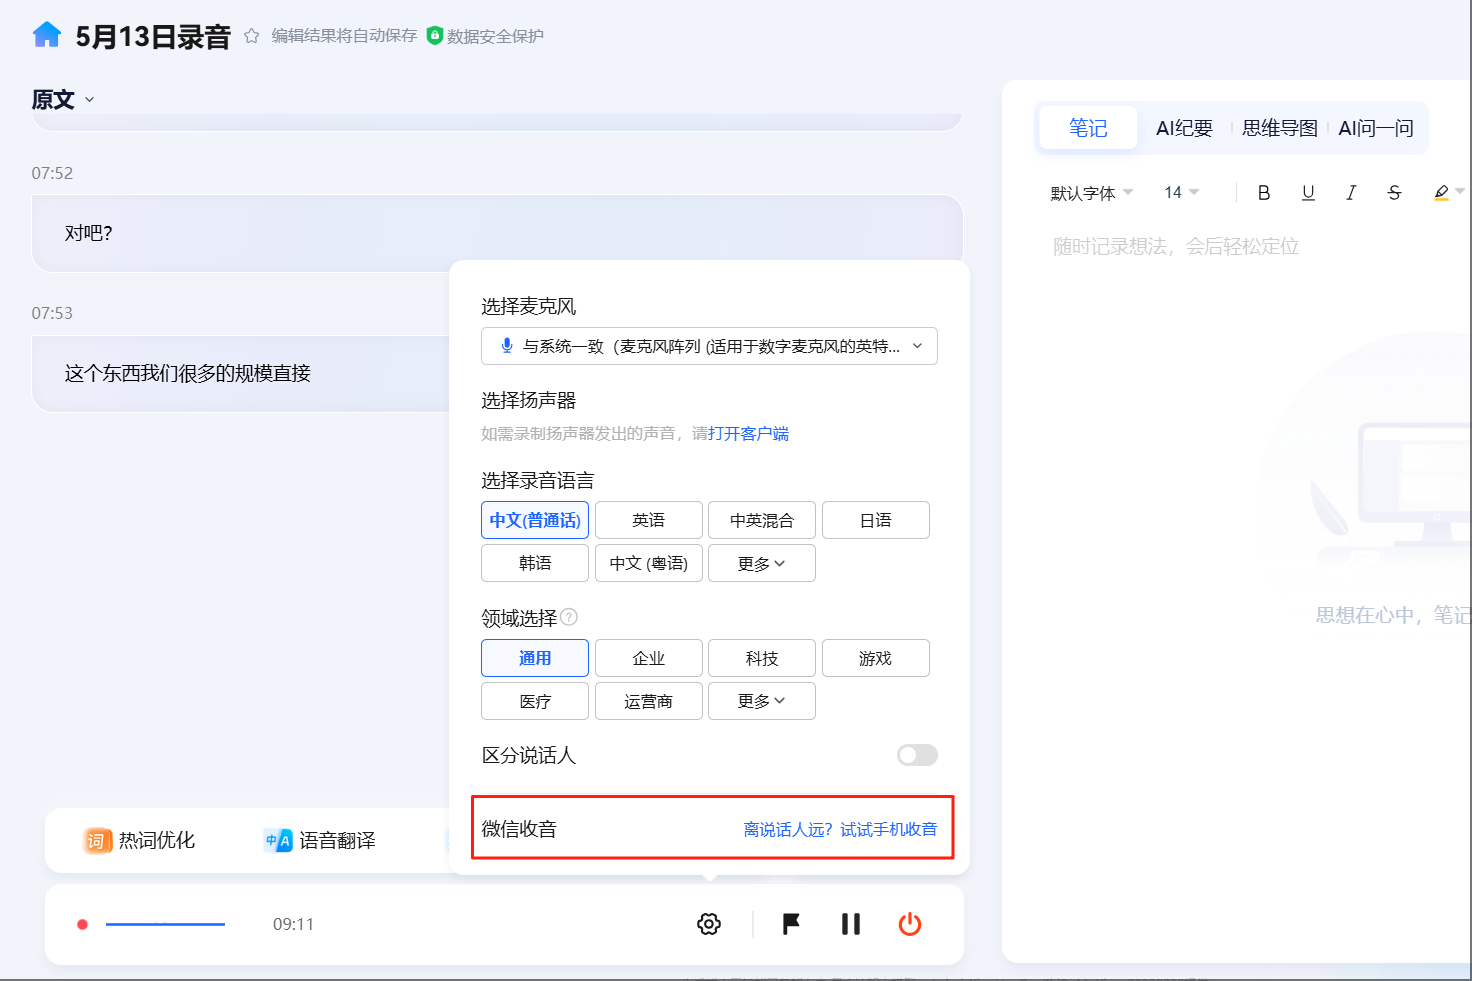Viewport: 1472px width, 981px height.
Task: Select 中英混合 as the recording language
Action: click(762, 520)
